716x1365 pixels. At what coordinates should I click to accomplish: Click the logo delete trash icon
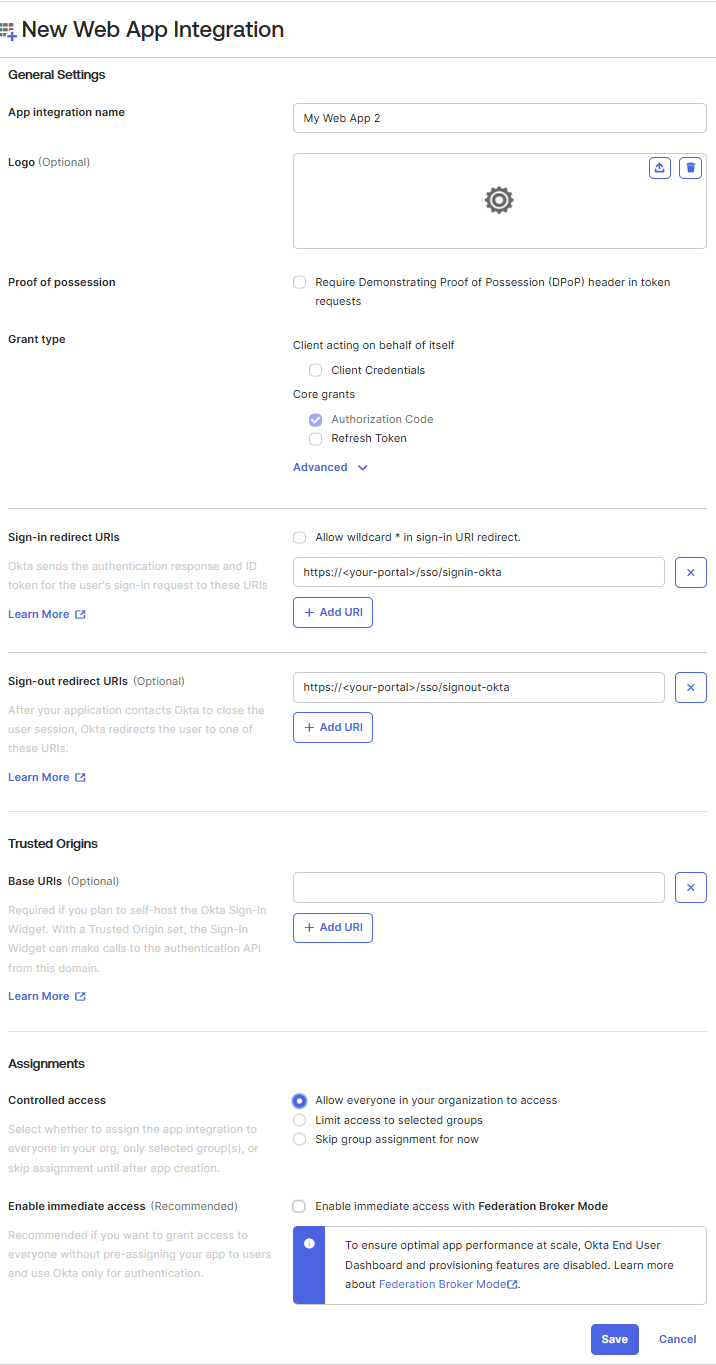coord(690,168)
